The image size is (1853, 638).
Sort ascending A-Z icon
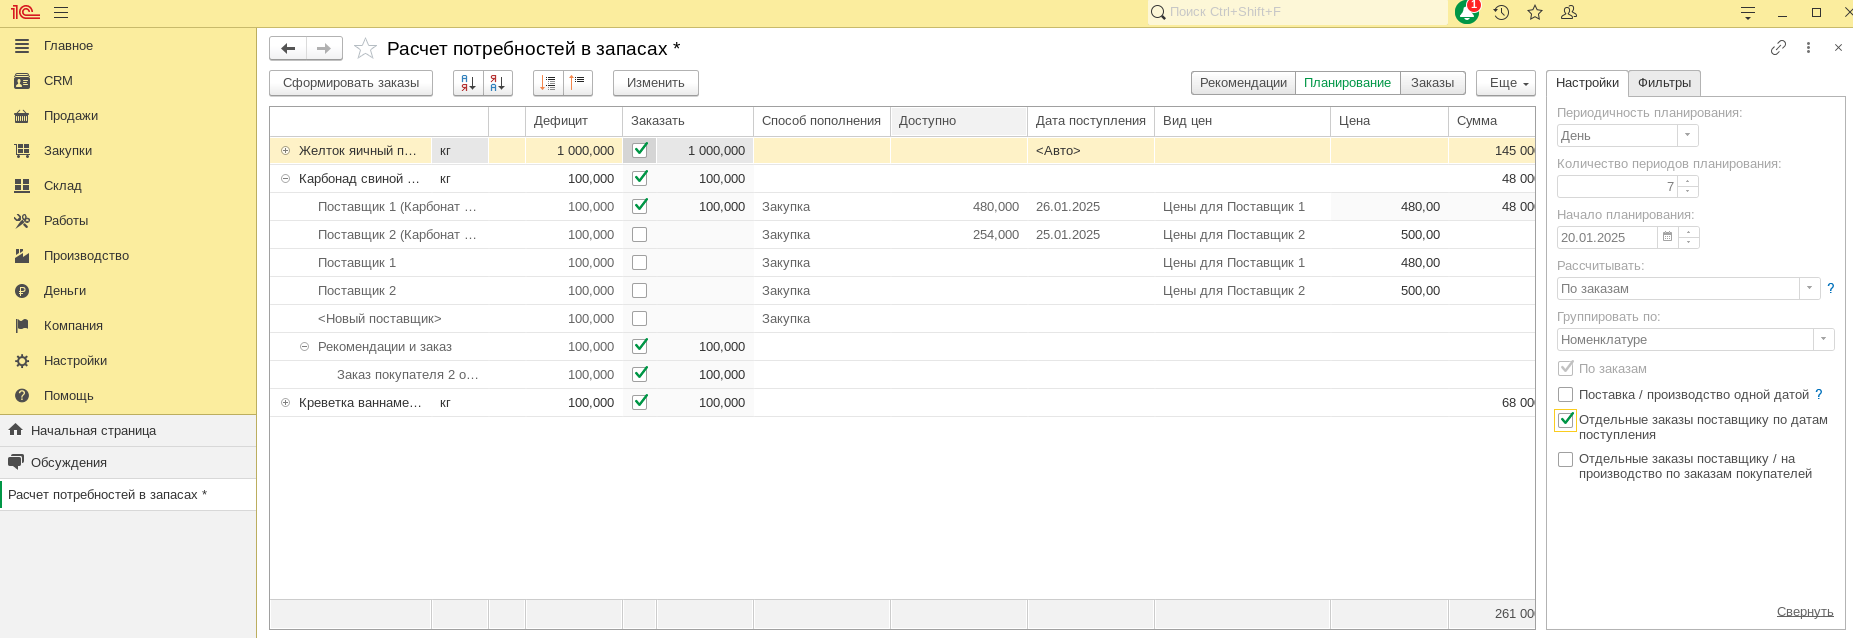[468, 83]
